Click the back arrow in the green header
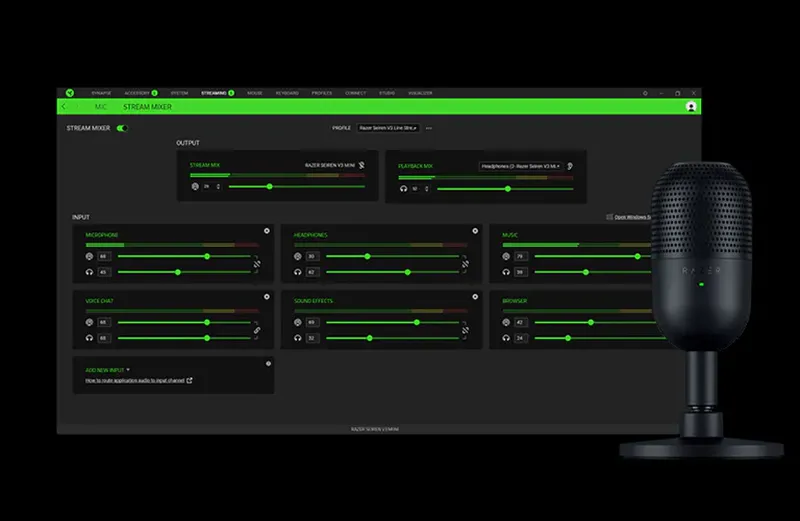The height and width of the screenshot is (521, 800). [65, 106]
